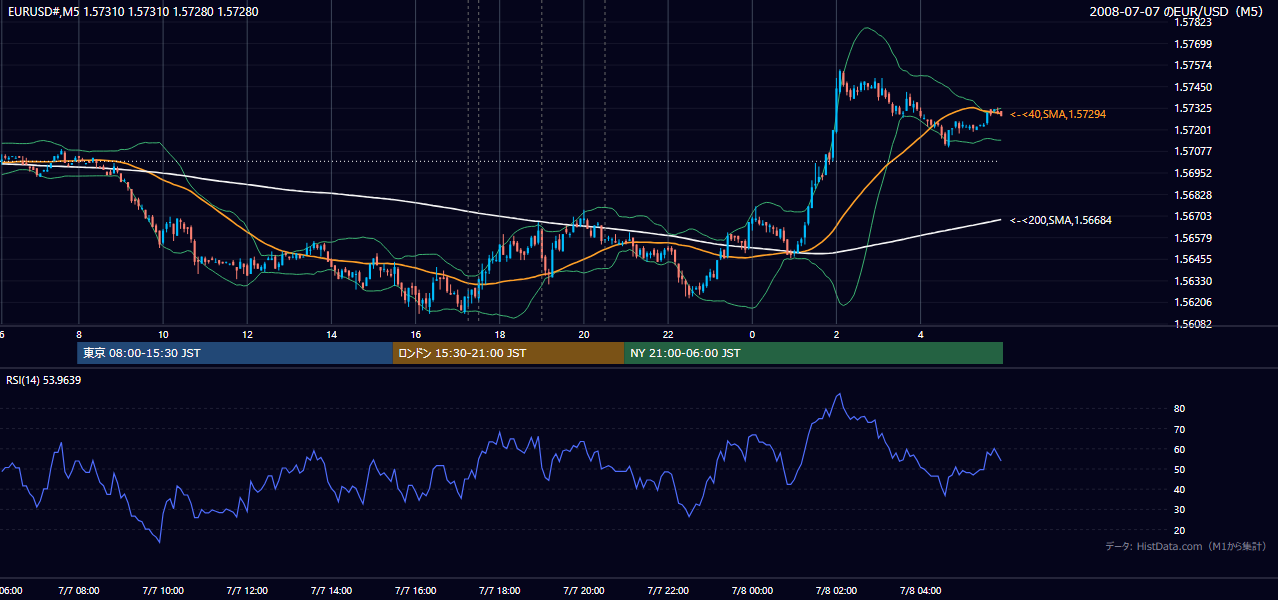Click price axis value 1.57823
1278x600 pixels.
(x=1194, y=22)
